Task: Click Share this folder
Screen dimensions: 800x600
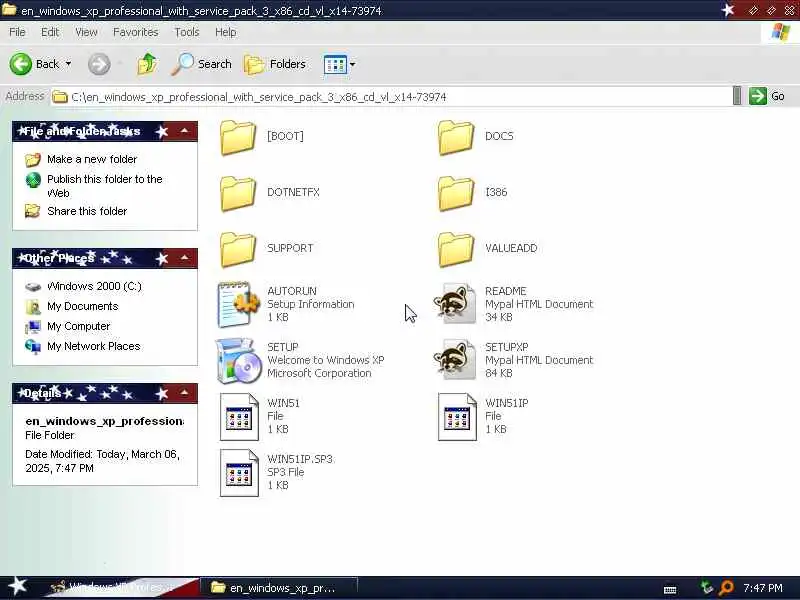Action: click(x=87, y=211)
